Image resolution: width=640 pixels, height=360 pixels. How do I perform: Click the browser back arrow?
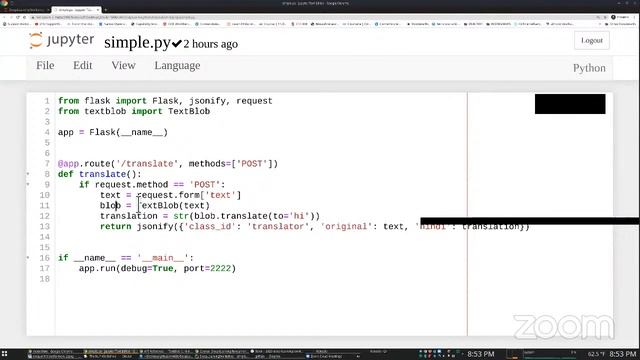pos(5,17)
